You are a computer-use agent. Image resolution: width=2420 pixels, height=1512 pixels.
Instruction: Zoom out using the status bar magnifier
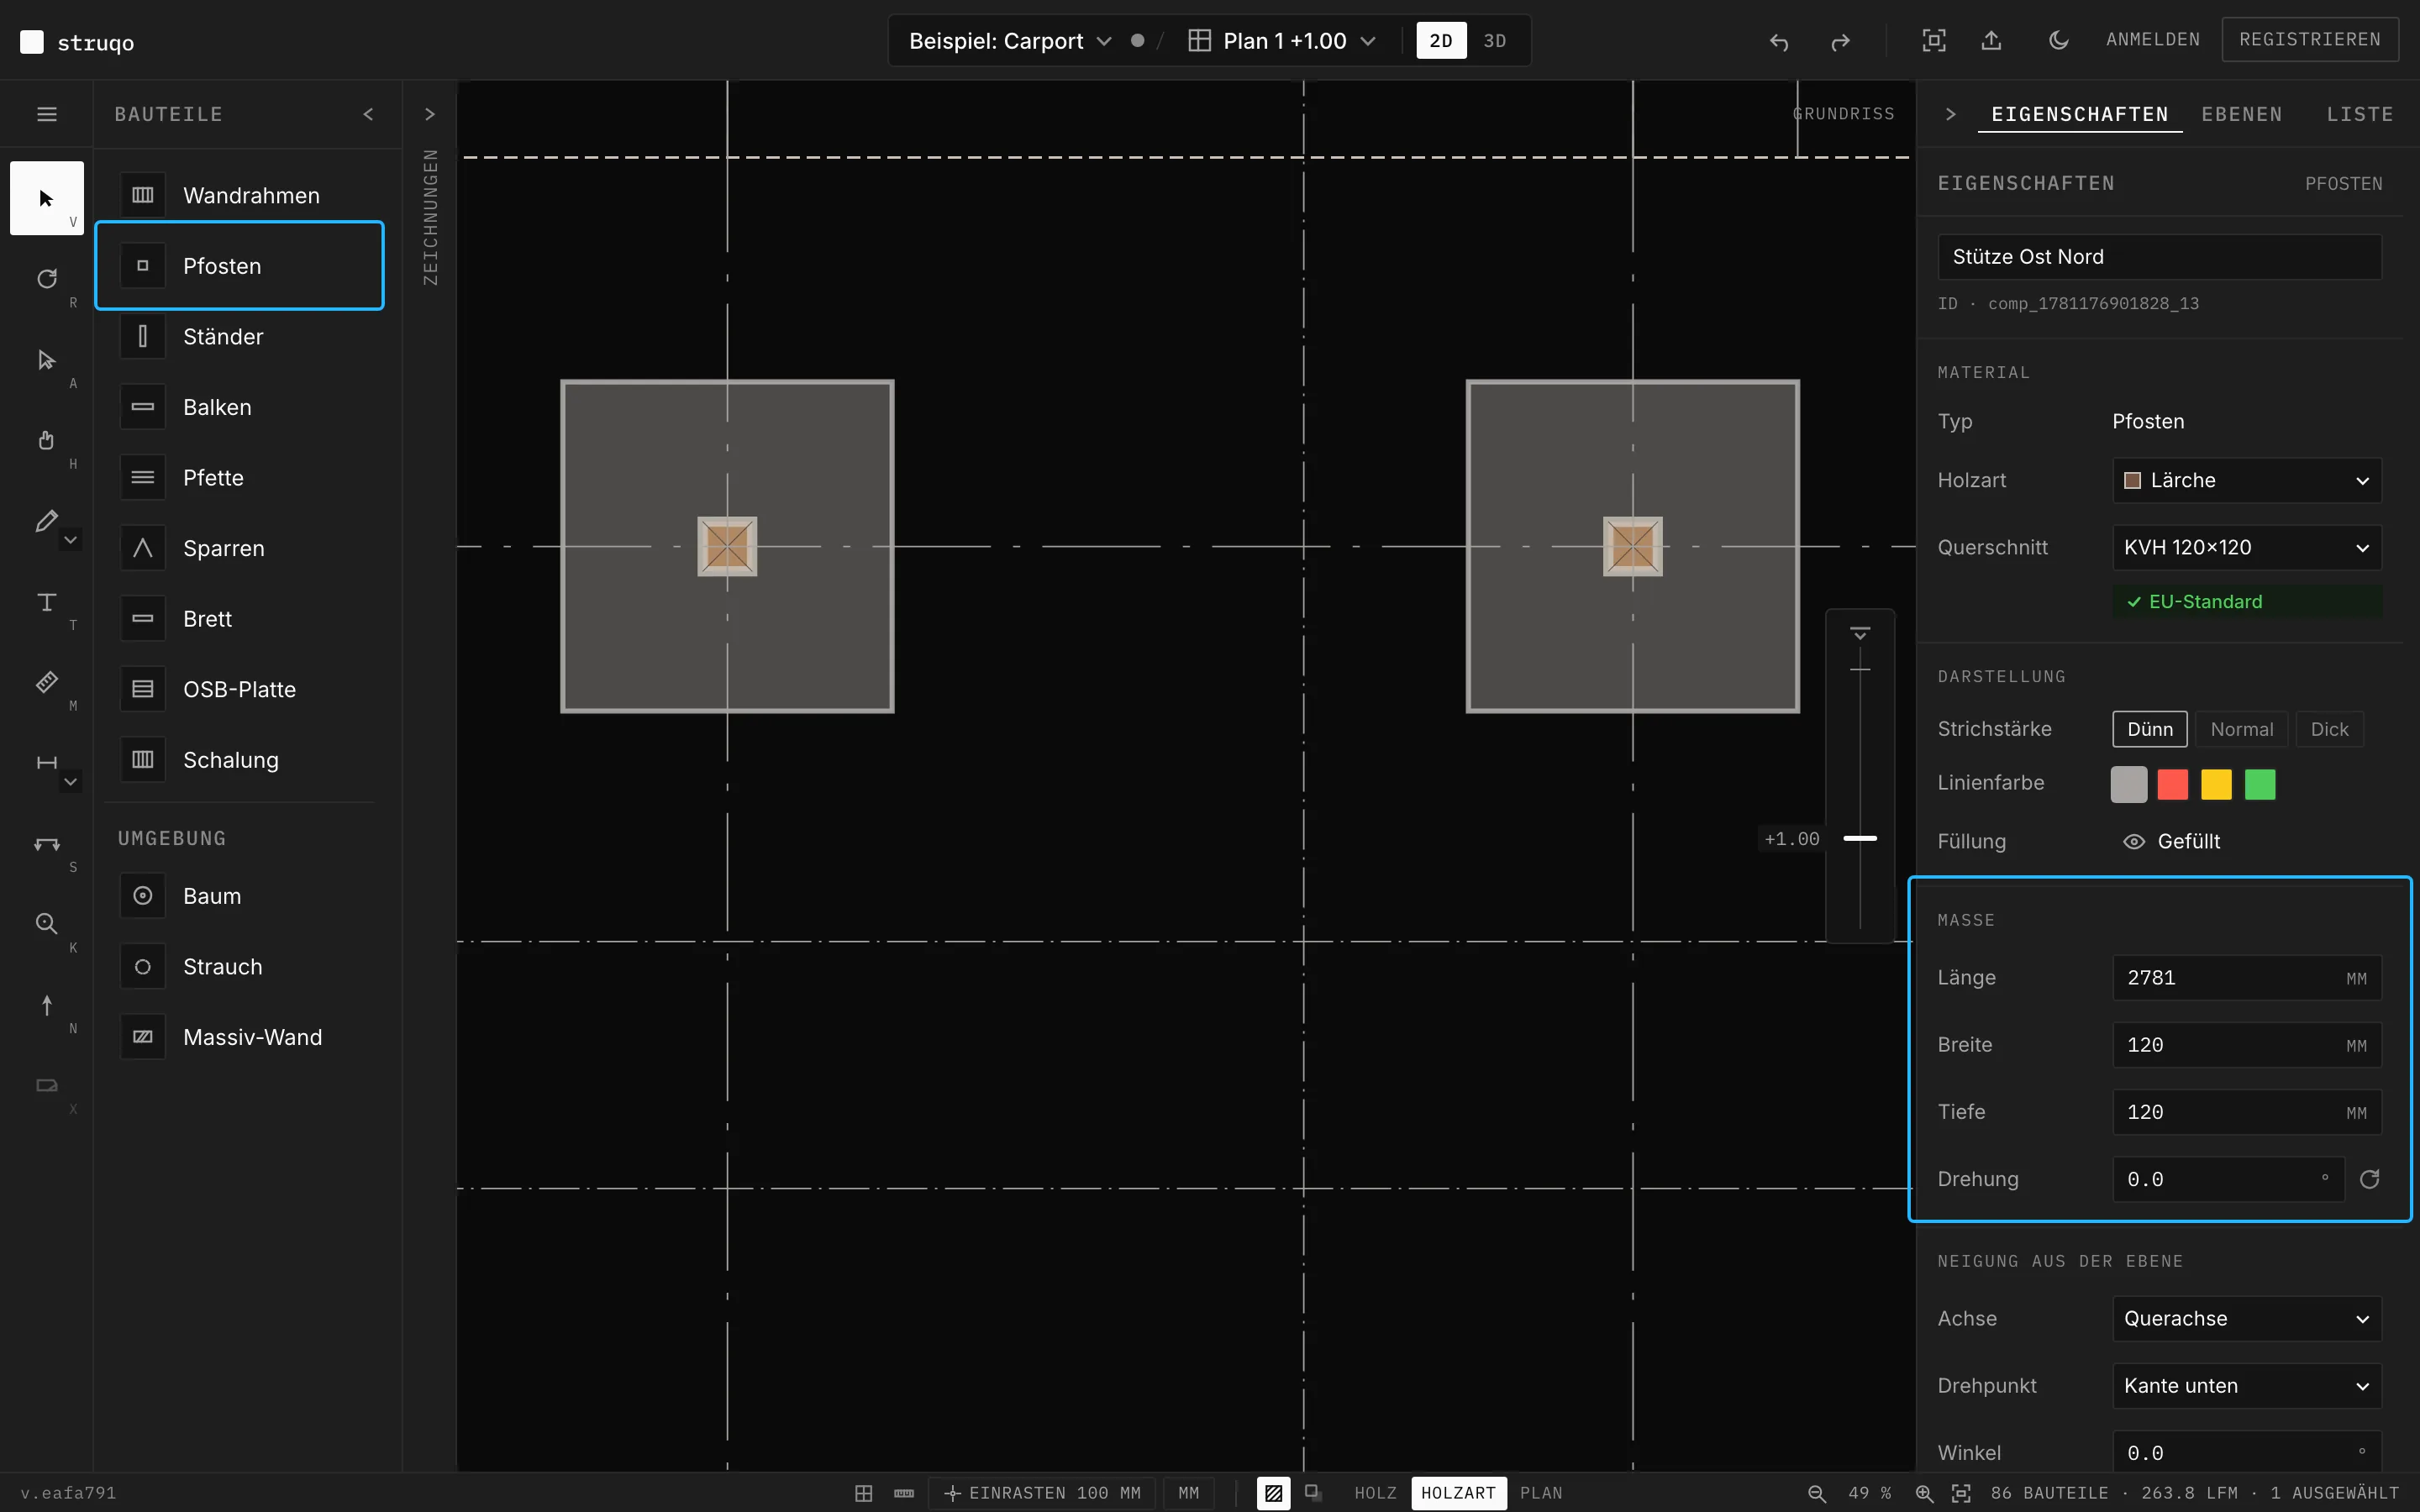click(1816, 1493)
